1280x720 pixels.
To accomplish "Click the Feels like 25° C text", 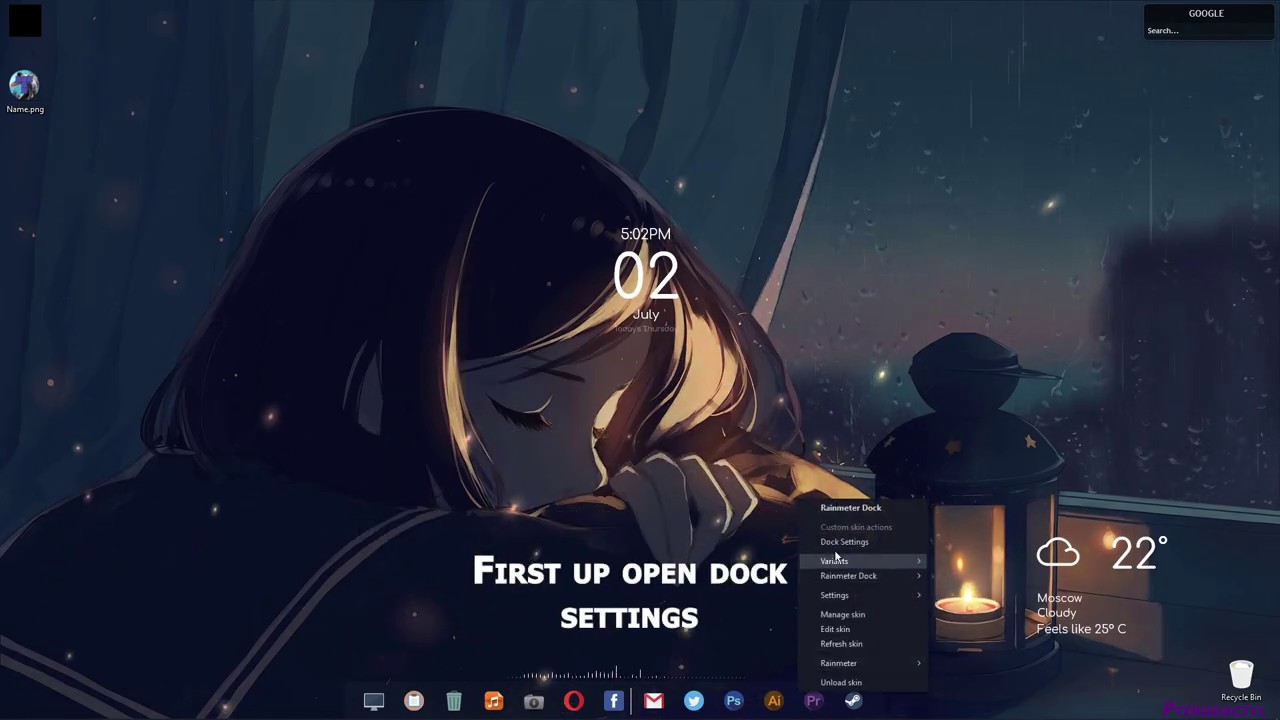I will [1081, 629].
